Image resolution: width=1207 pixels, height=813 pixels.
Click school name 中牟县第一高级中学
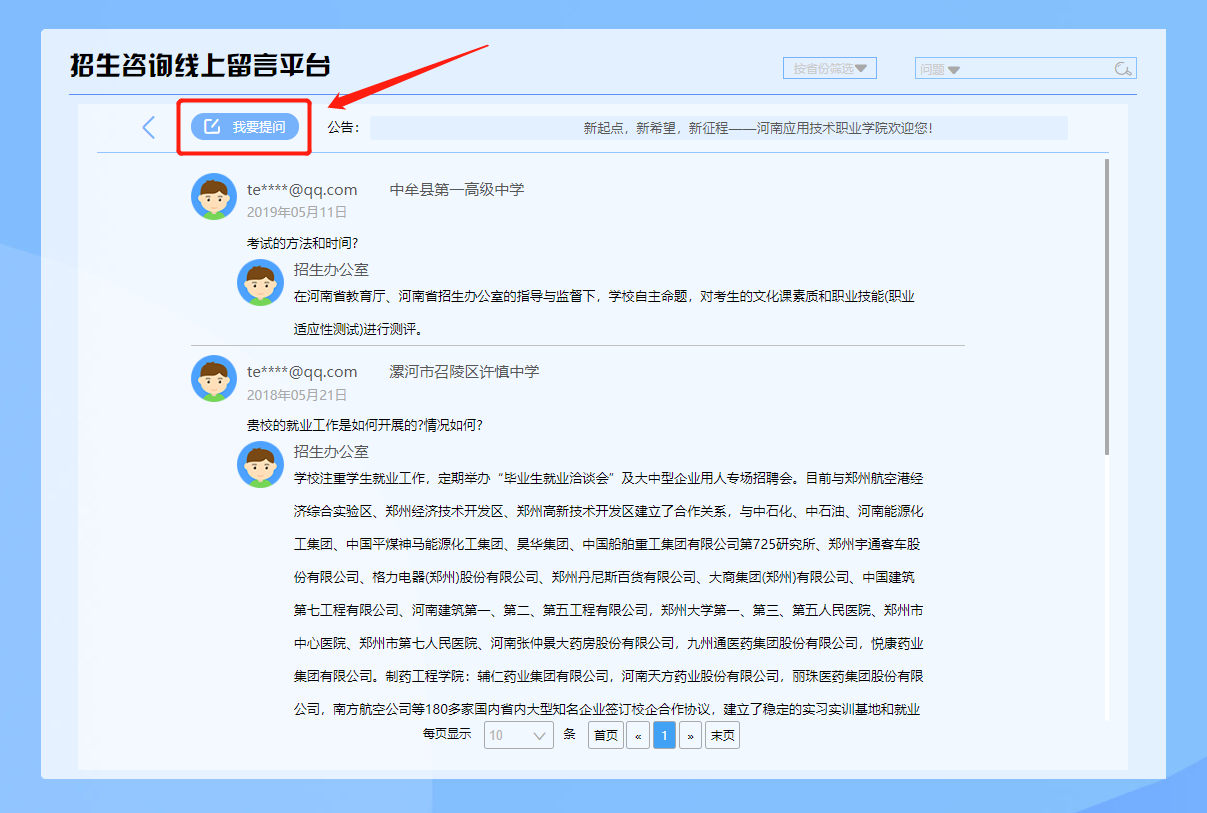(x=457, y=189)
